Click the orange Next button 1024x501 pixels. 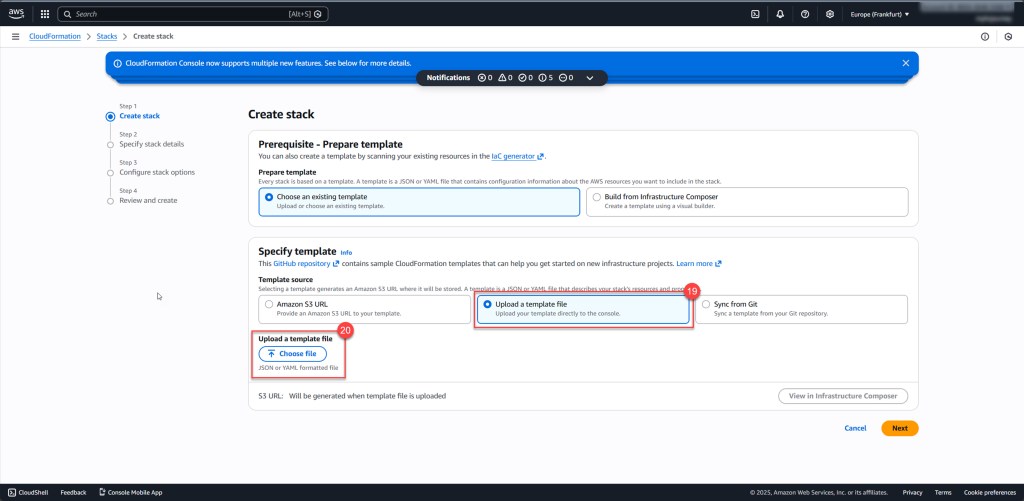tap(899, 428)
